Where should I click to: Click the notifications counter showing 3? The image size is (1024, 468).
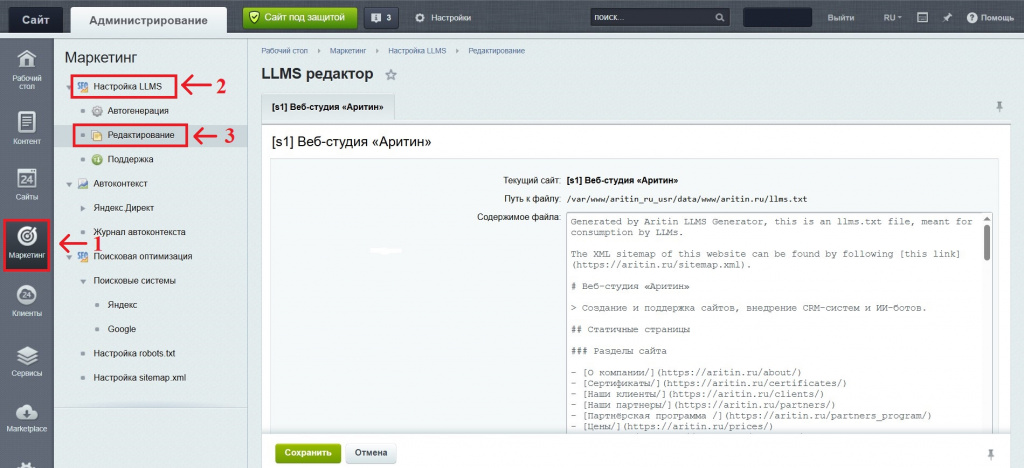pos(381,18)
